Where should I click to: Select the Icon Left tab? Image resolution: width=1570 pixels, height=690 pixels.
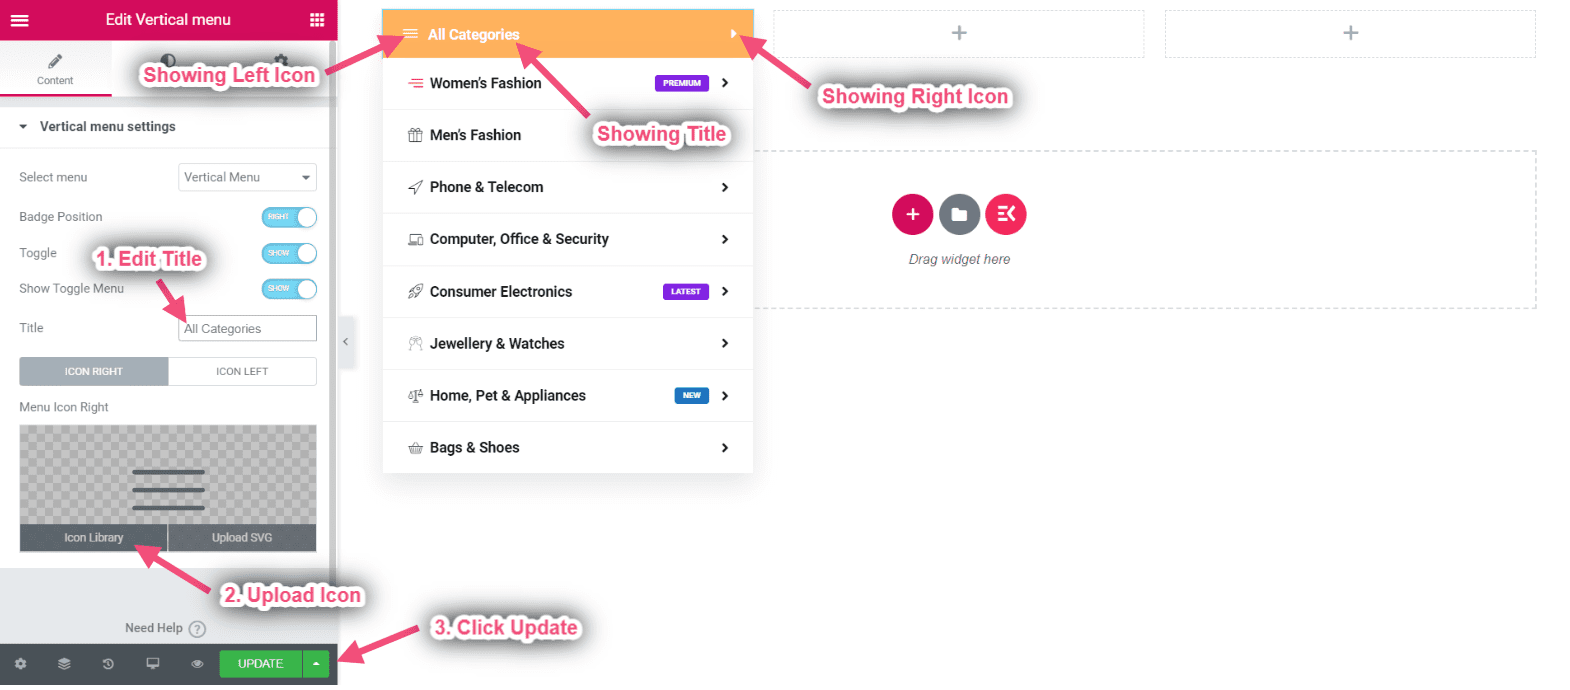(x=242, y=372)
